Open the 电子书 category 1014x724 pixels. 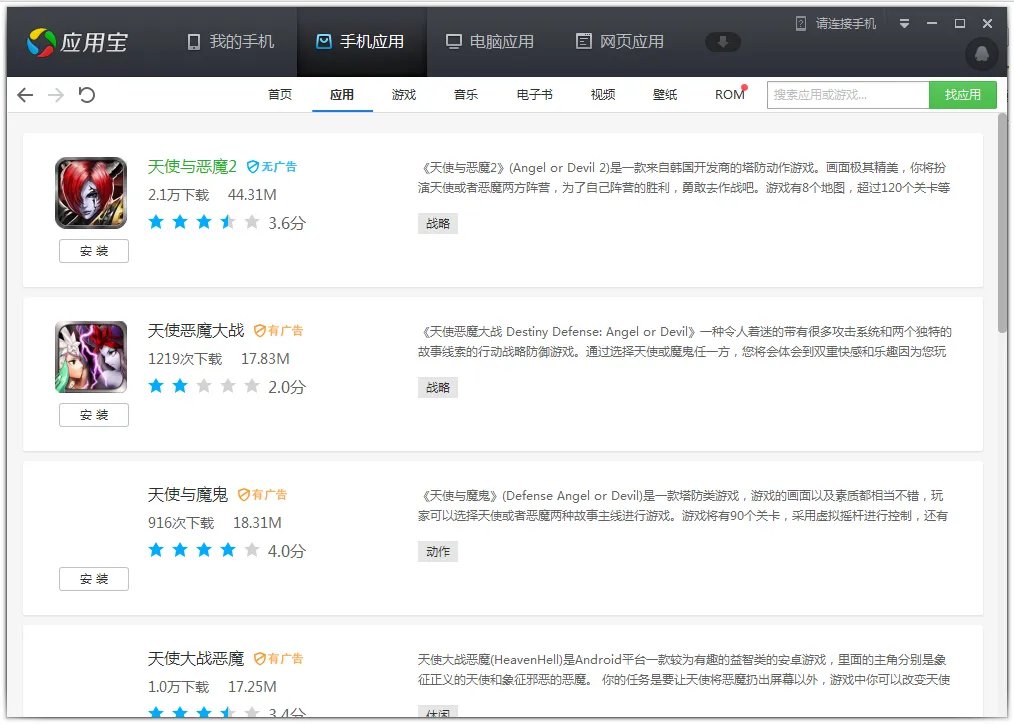tap(534, 95)
